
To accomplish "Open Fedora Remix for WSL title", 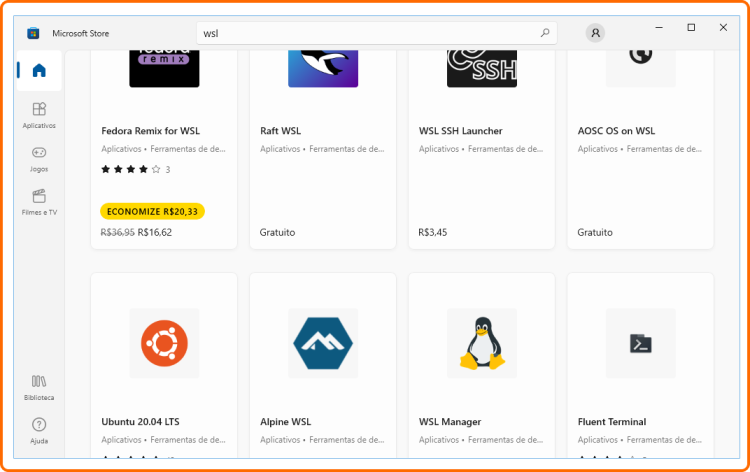I will 151,131.
